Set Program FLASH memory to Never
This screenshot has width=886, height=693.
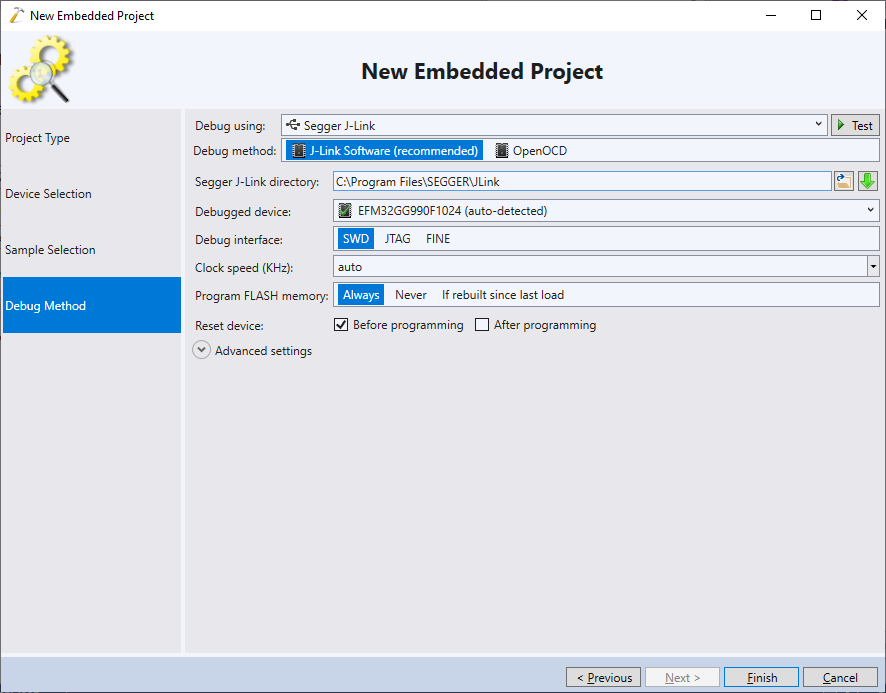pyautogui.click(x=411, y=295)
